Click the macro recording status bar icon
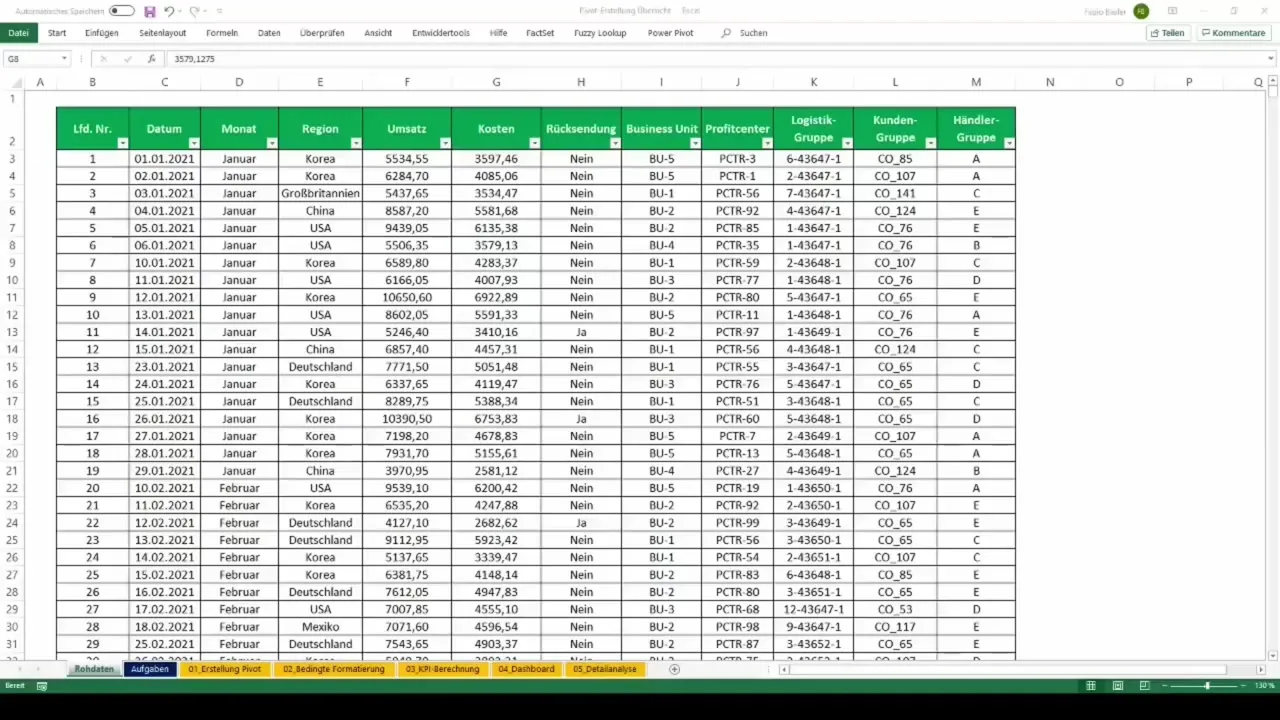 42,686
